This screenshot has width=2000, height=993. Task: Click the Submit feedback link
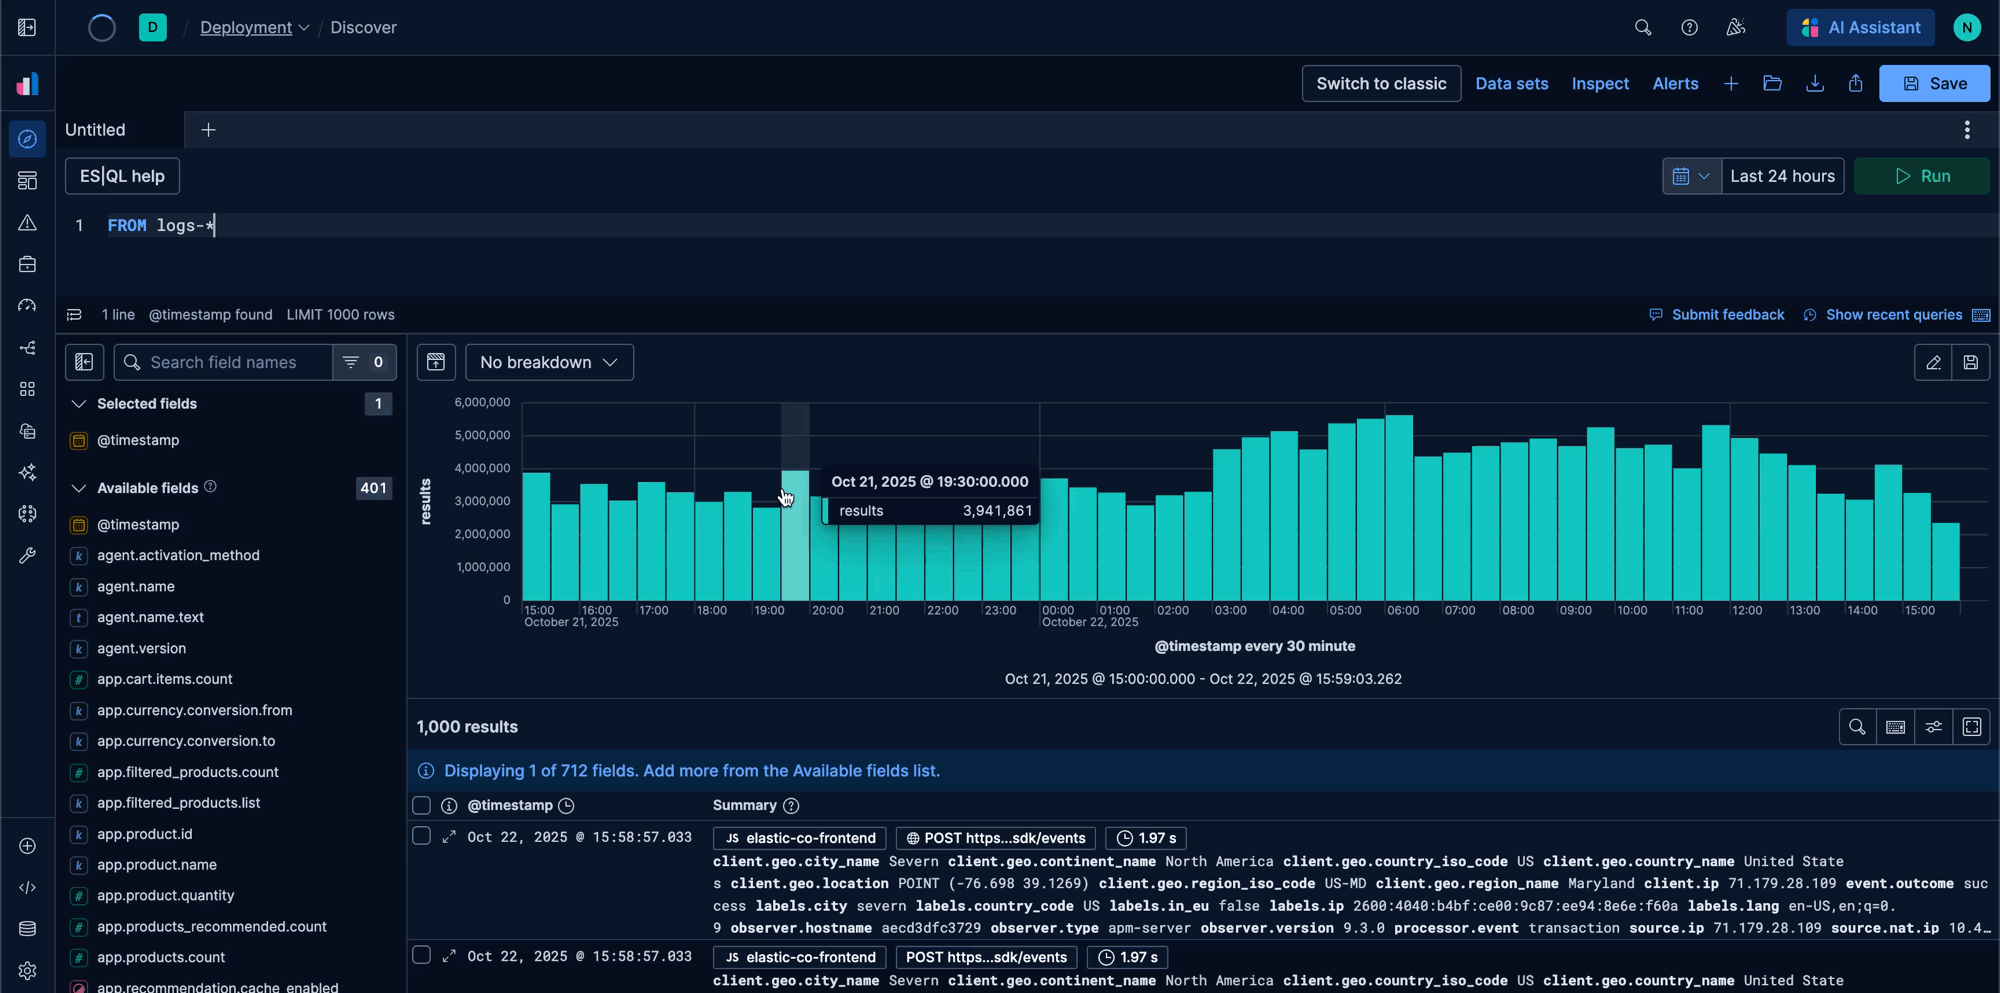[x=1727, y=315]
